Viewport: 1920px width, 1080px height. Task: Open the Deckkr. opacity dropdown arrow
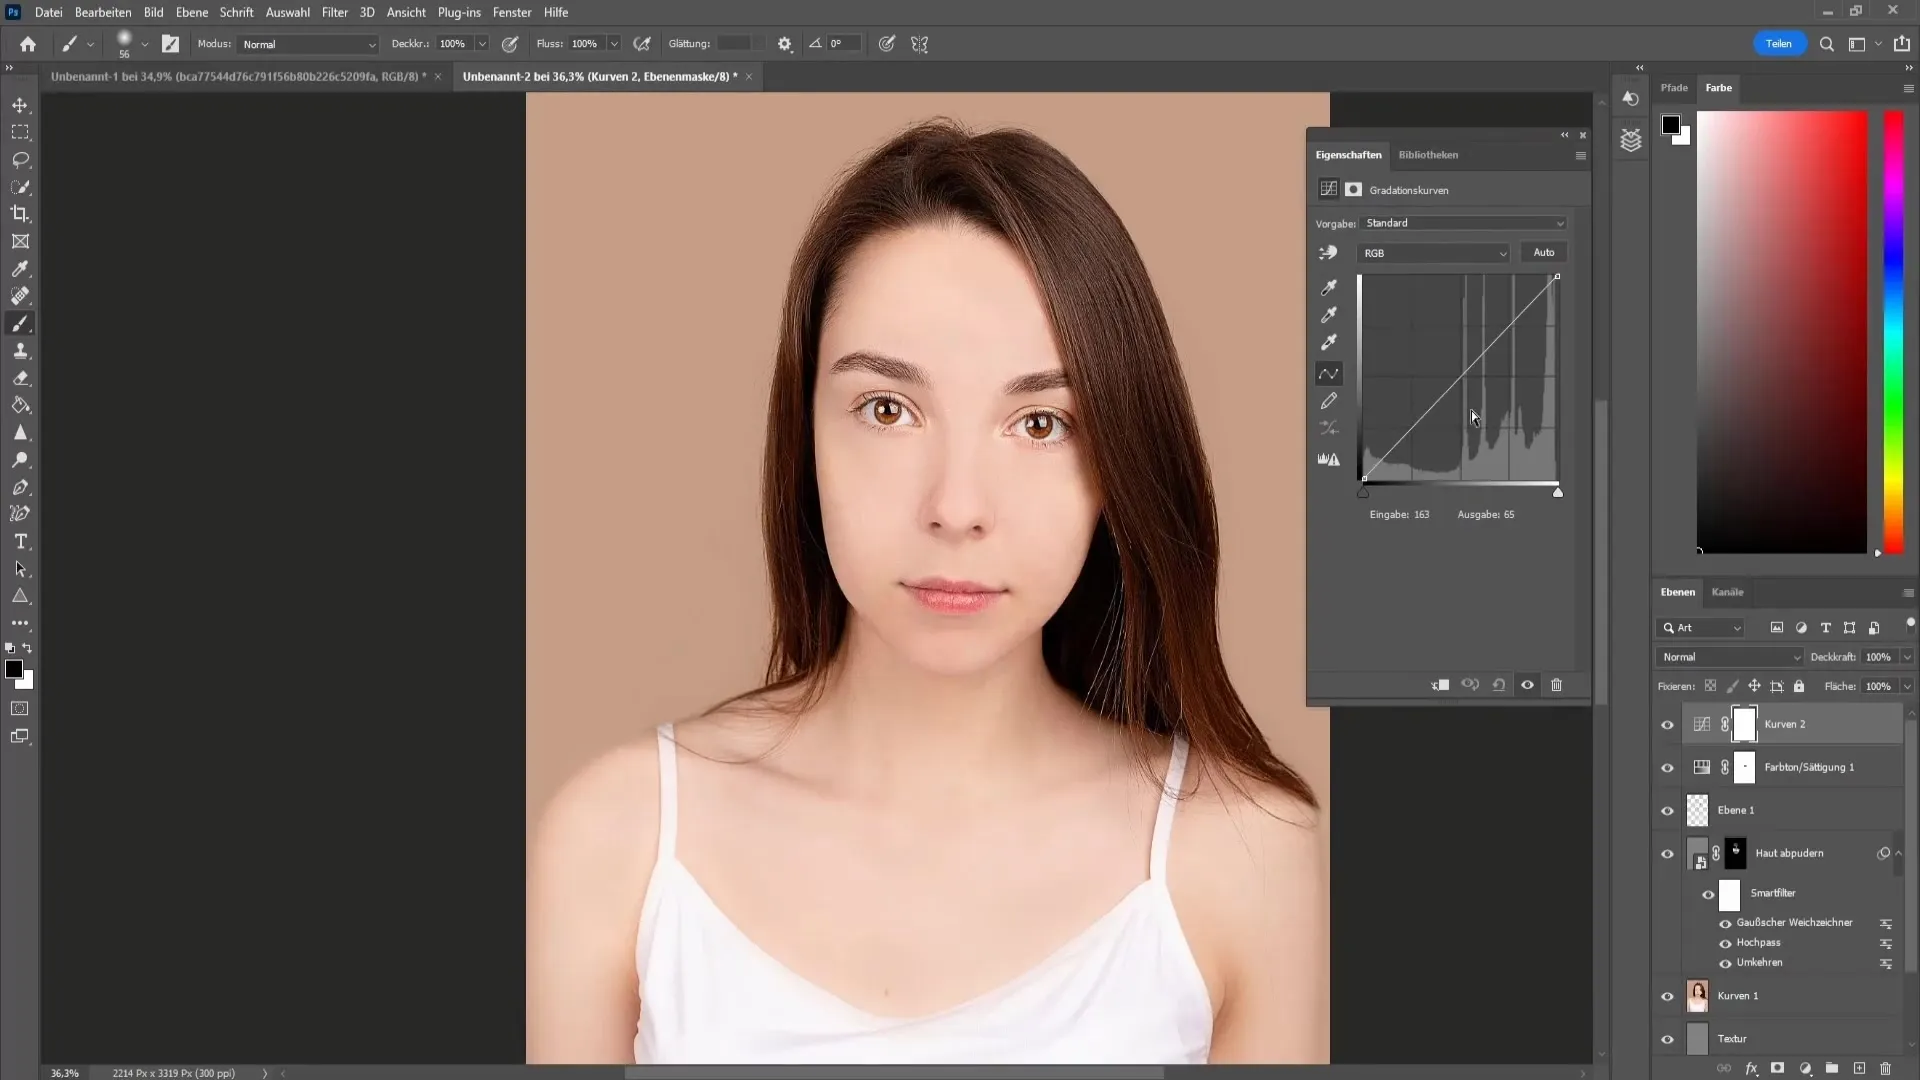coord(482,44)
